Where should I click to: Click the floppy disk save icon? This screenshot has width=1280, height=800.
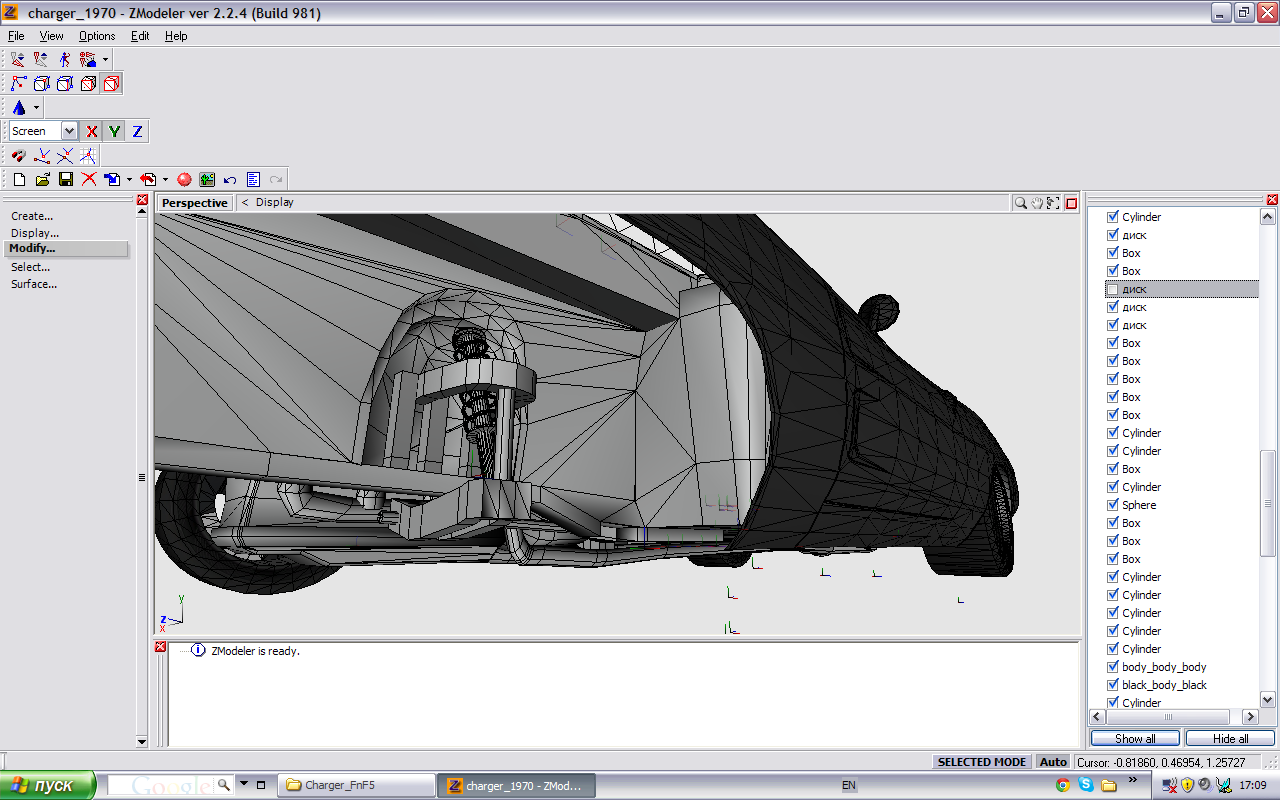tap(66, 180)
